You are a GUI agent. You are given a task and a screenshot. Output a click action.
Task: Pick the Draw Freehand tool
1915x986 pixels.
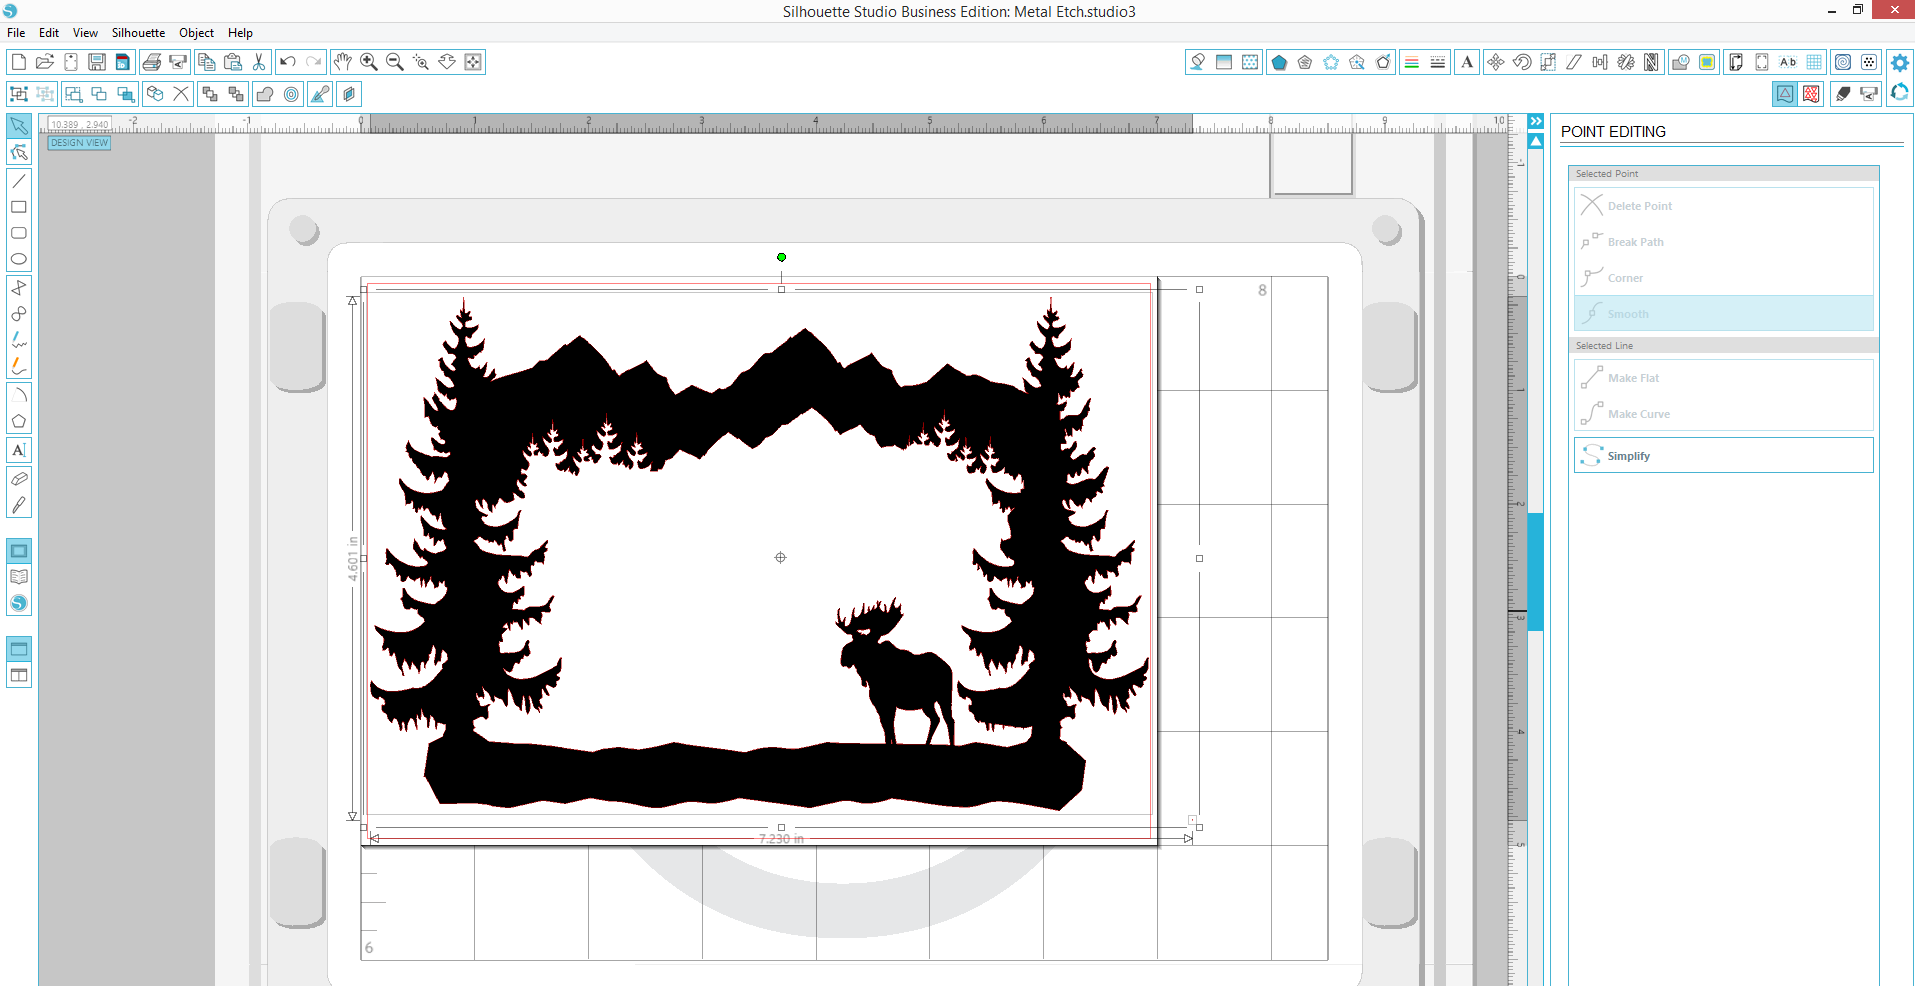19,340
